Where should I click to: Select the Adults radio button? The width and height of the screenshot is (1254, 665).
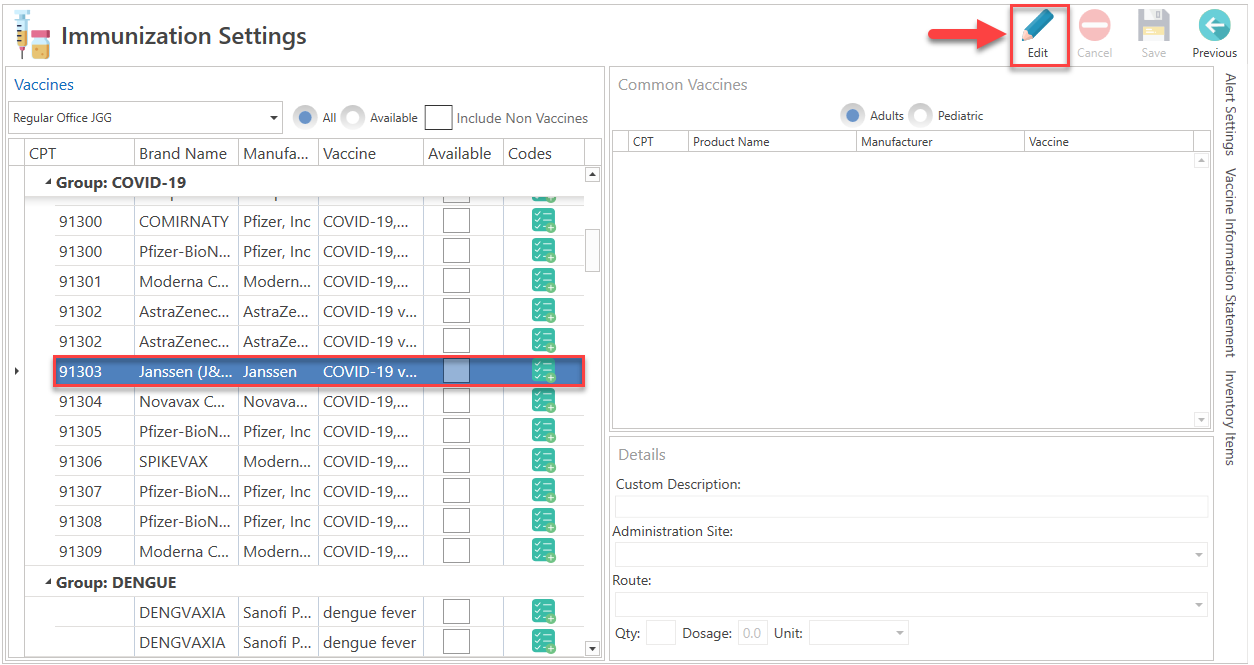852,115
